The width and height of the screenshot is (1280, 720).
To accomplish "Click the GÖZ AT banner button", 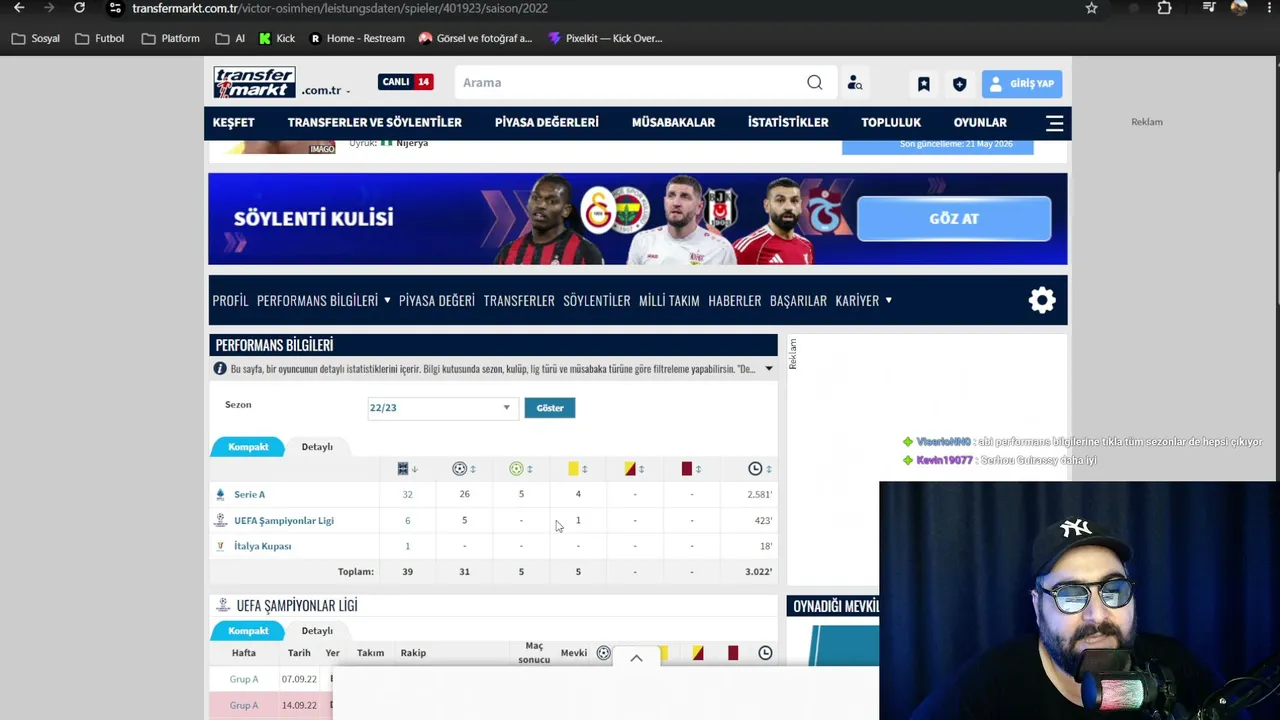I will click(x=954, y=219).
